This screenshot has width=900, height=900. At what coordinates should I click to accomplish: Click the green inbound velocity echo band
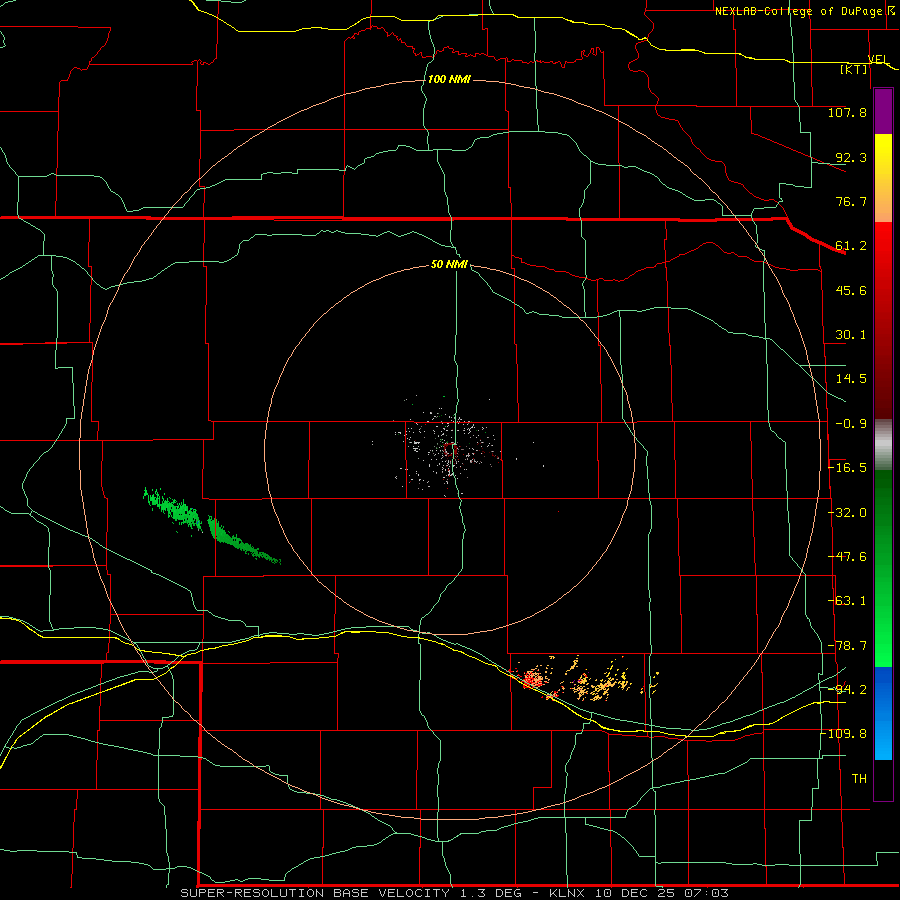coord(210,526)
